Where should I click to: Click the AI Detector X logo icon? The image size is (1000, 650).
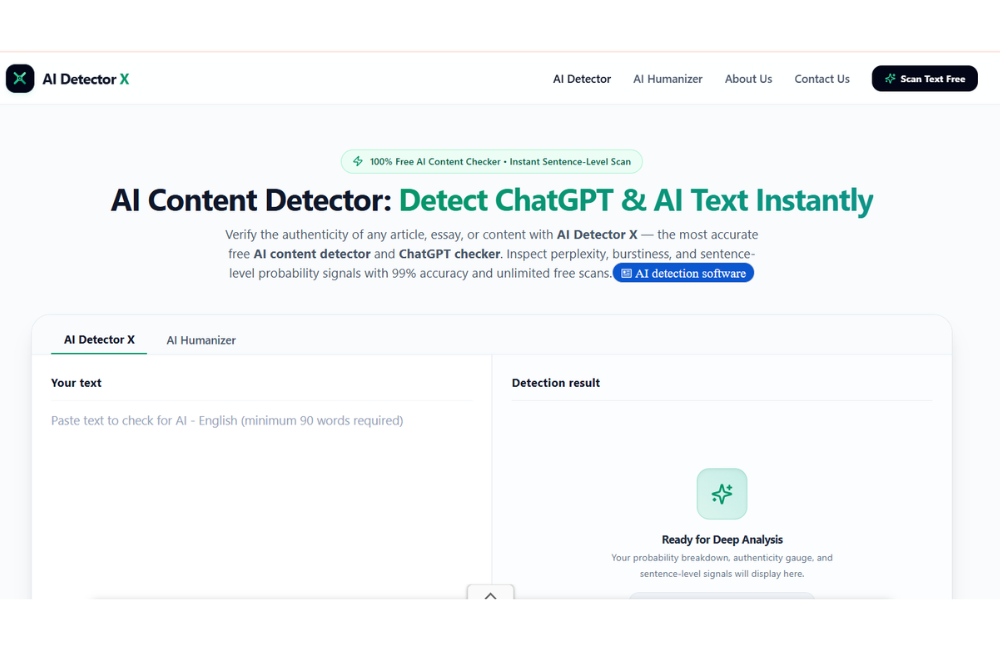20,78
